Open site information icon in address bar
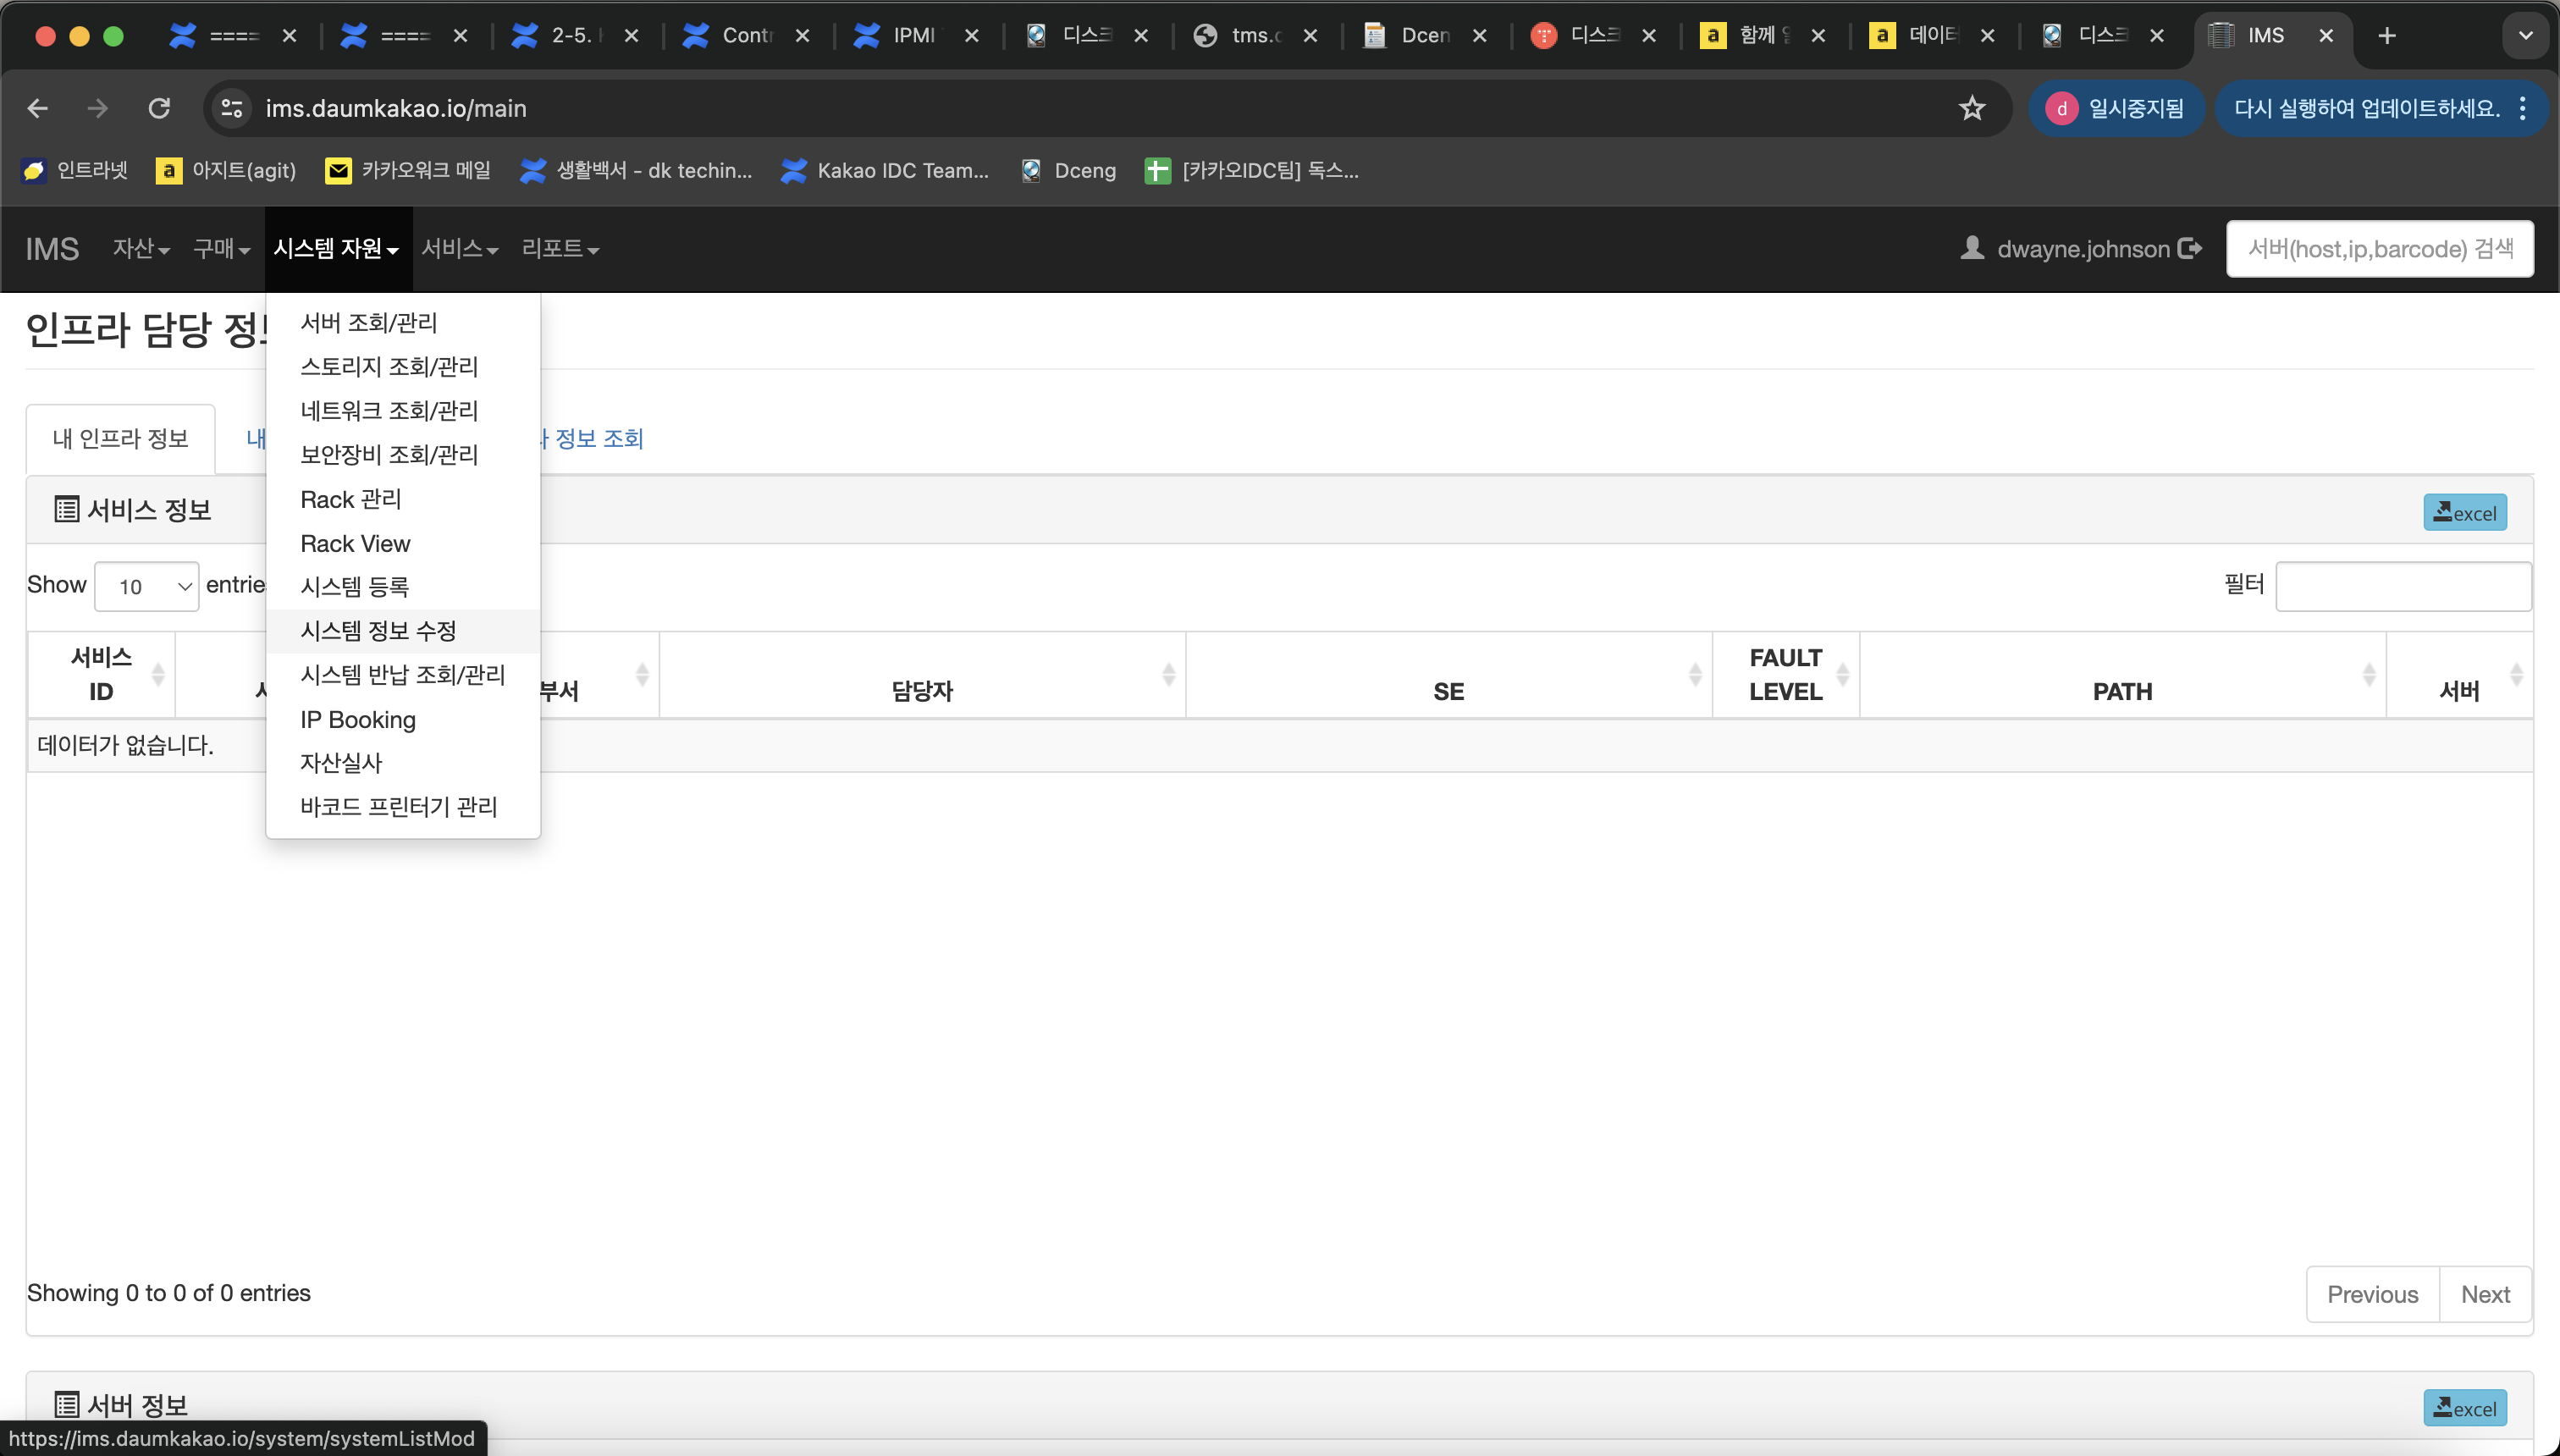Viewport: 2560px width, 1456px height. tap(232, 108)
